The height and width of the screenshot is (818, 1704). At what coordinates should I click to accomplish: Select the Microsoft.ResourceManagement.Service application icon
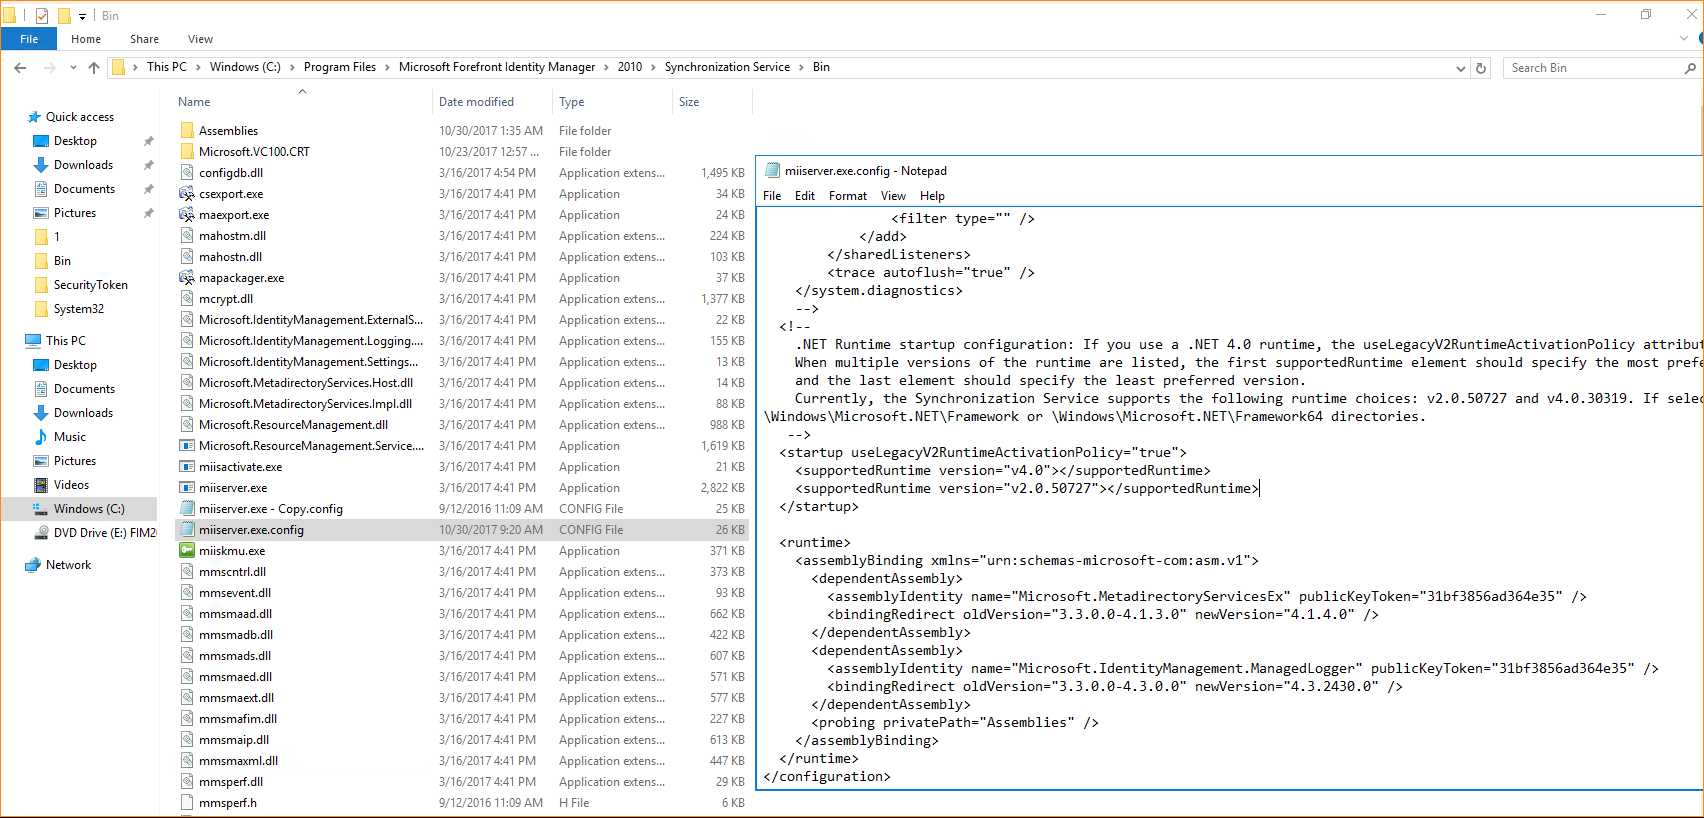(186, 446)
